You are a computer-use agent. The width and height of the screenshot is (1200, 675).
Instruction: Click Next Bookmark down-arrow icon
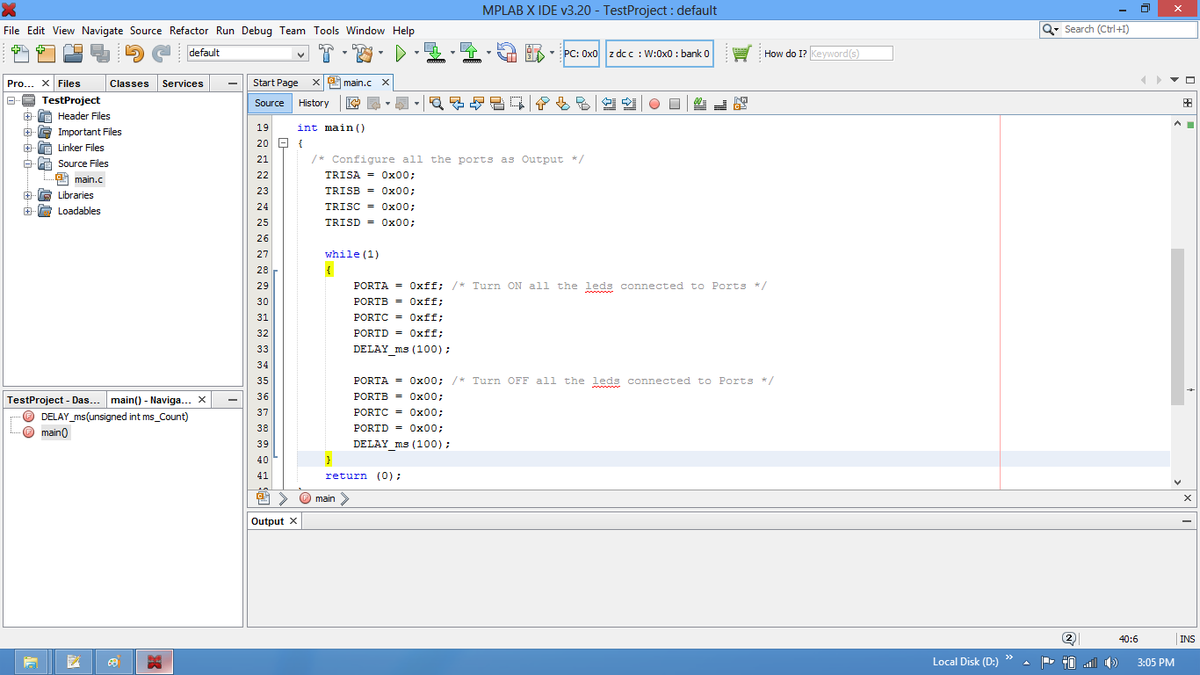562,103
